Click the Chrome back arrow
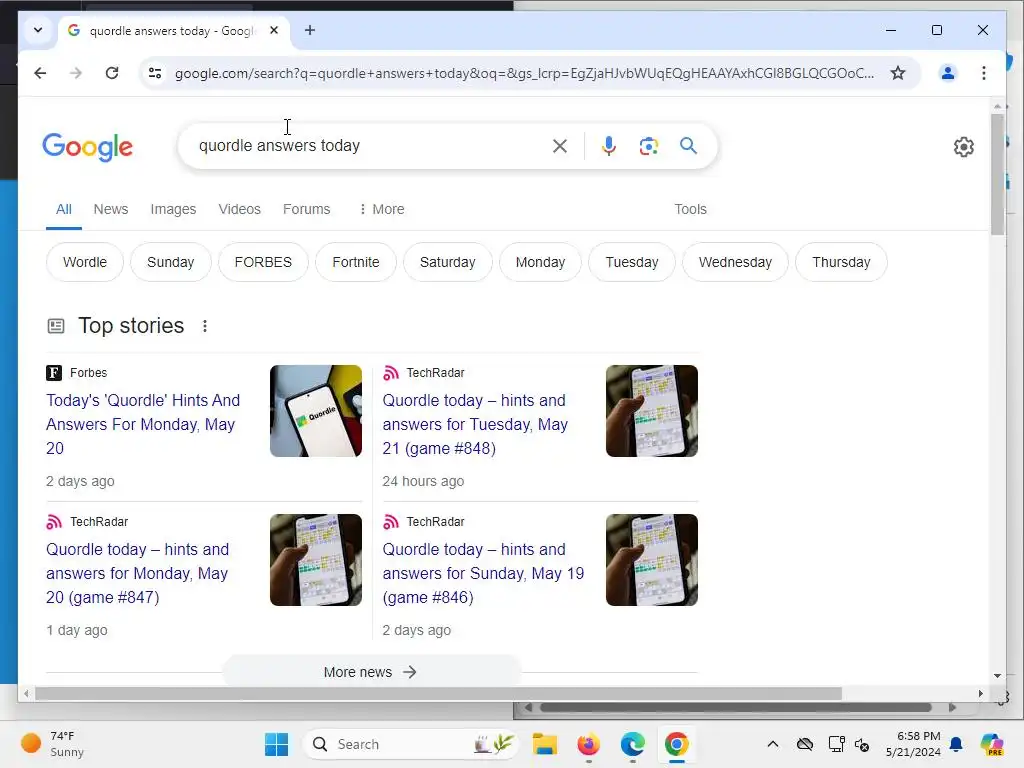 (40, 73)
